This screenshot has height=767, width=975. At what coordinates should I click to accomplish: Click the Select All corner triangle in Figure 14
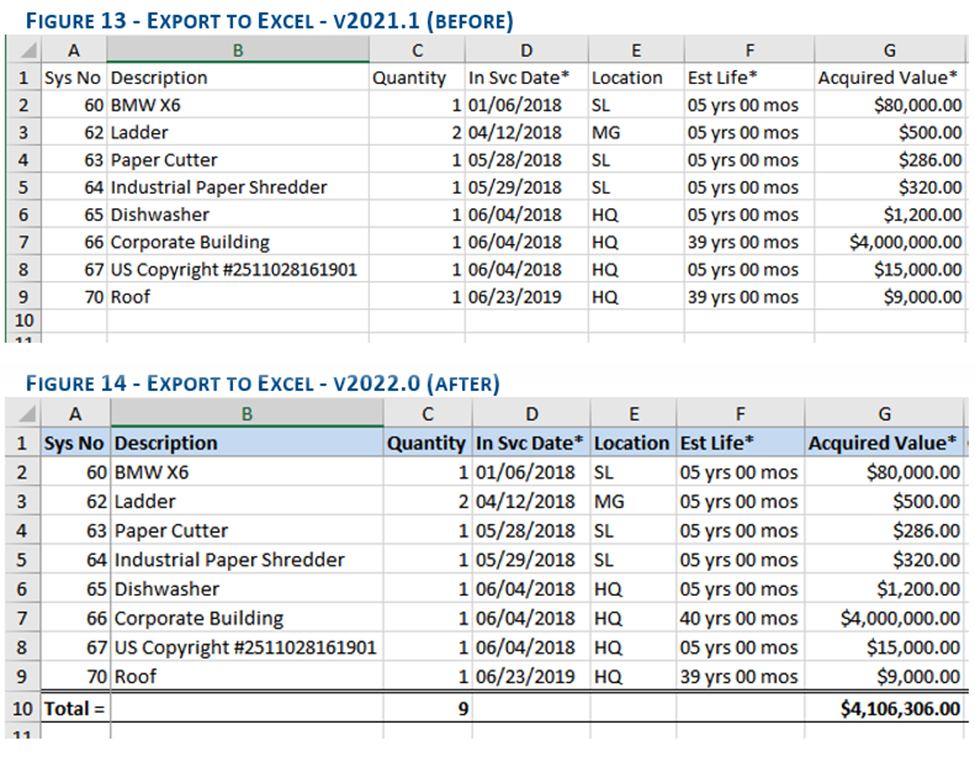pyautogui.click(x=24, y=415)
